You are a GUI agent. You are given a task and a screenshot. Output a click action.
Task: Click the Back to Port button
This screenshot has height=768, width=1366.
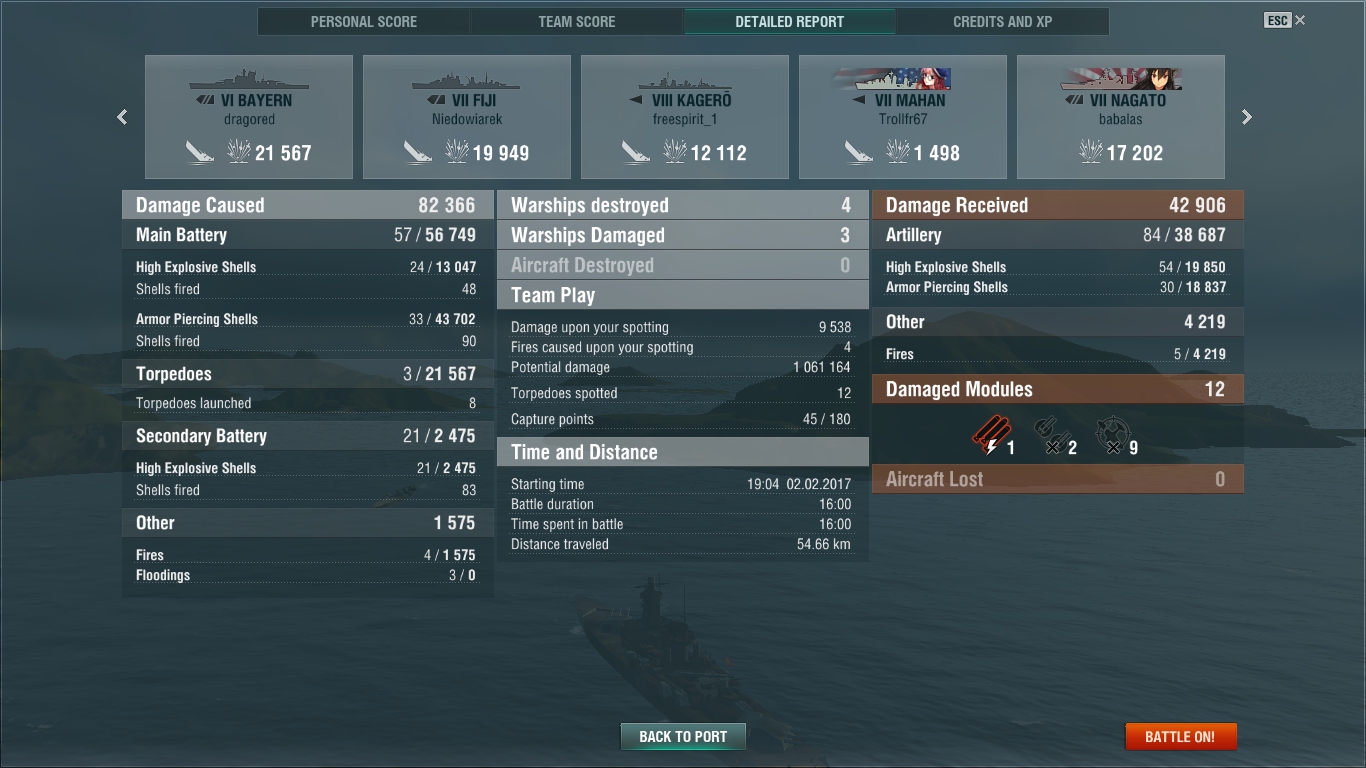(x=683, y=737)
